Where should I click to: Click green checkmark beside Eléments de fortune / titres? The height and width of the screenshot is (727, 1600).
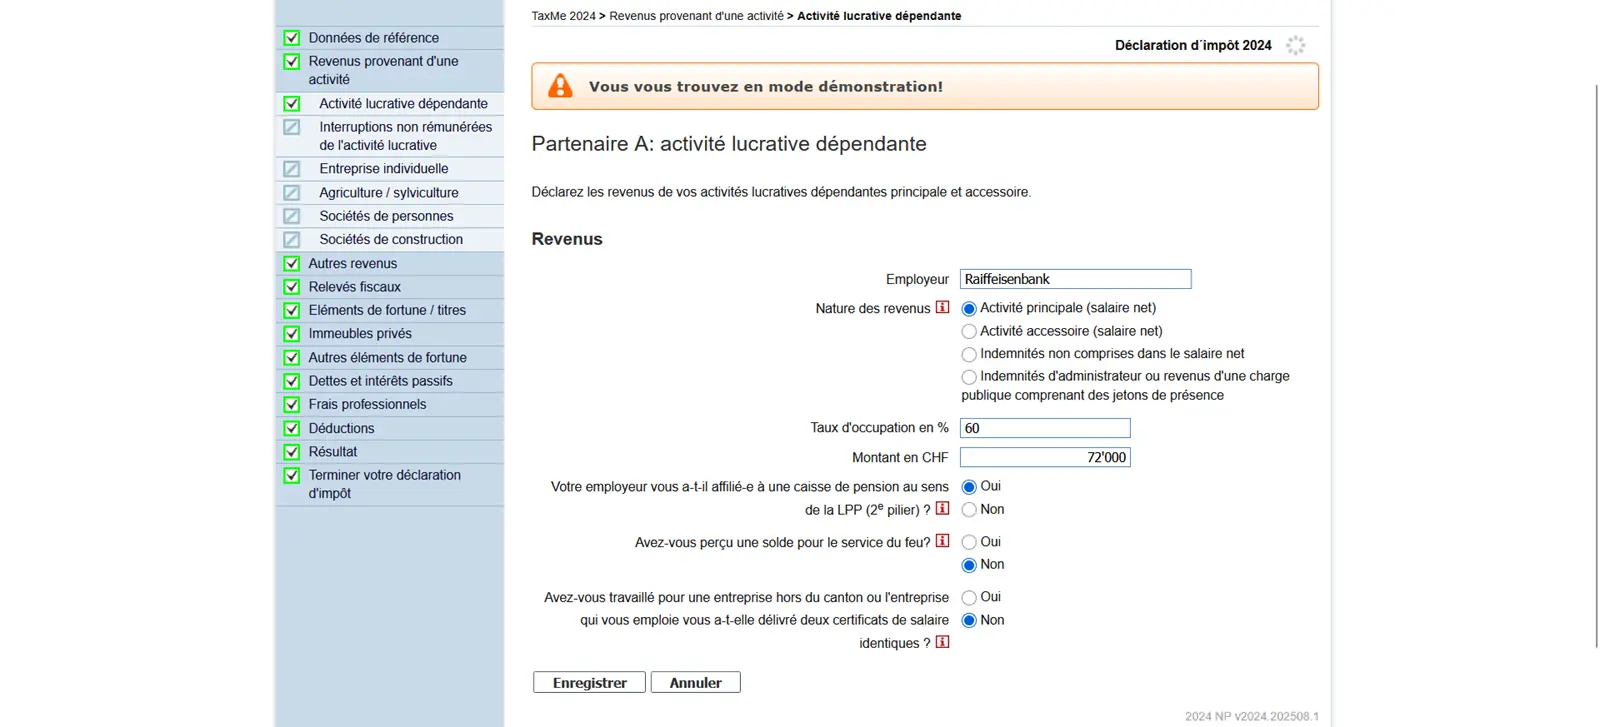coord(292,310)
